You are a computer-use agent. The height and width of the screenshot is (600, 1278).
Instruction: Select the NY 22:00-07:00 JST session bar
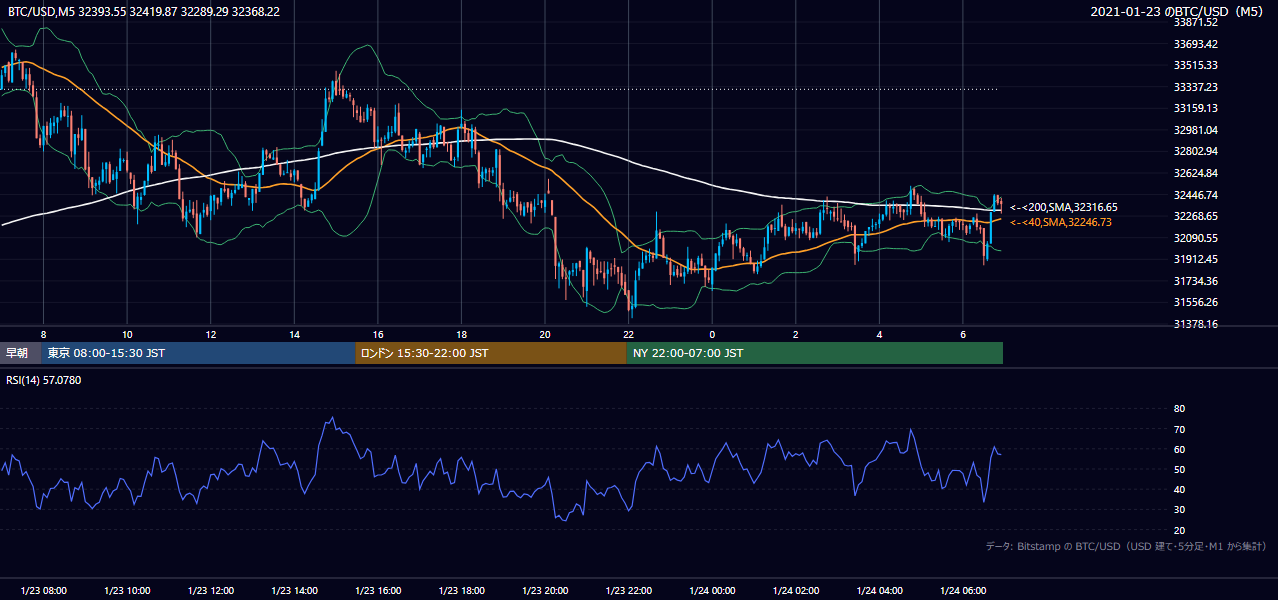point(815,353)
